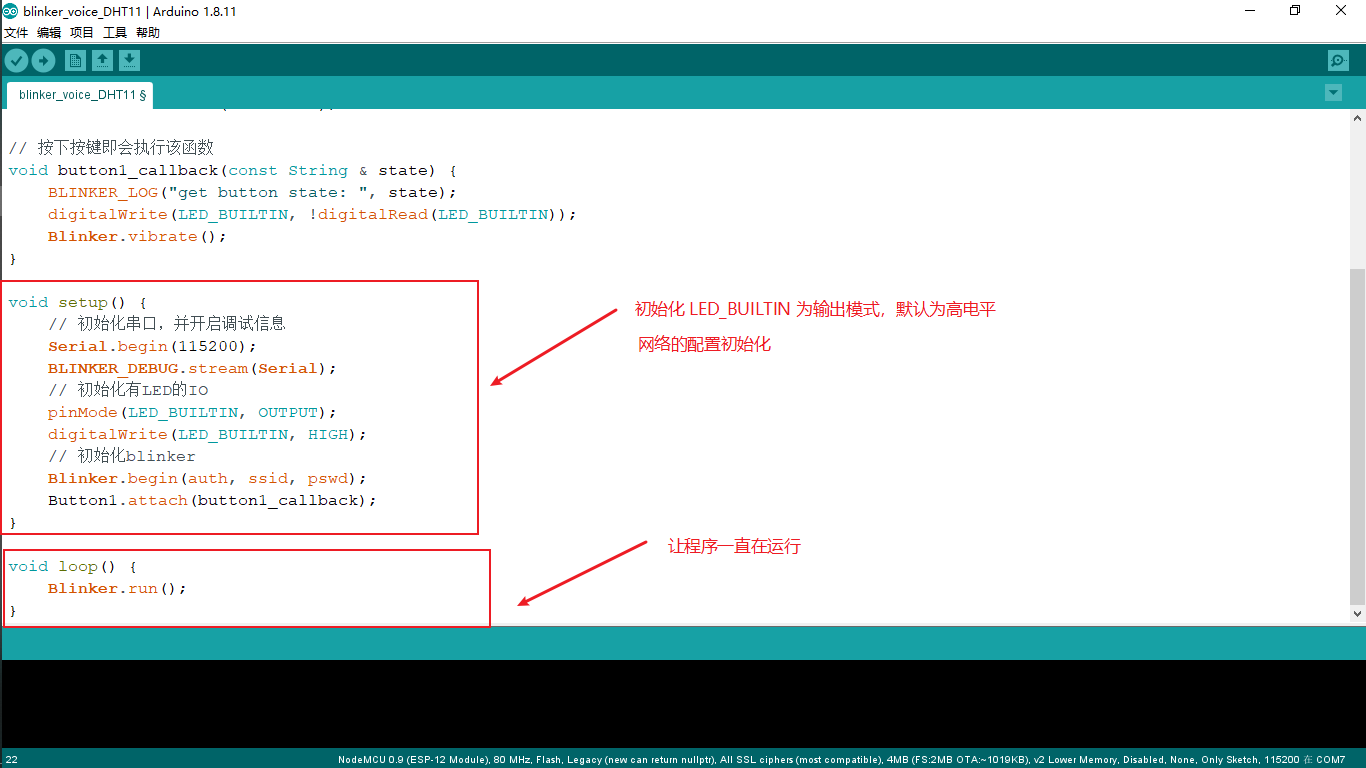Open the tab list dropdown arrow
Image resolution: width=1366 pixels, height=768 pixels.
click(x=1333, y=92)
